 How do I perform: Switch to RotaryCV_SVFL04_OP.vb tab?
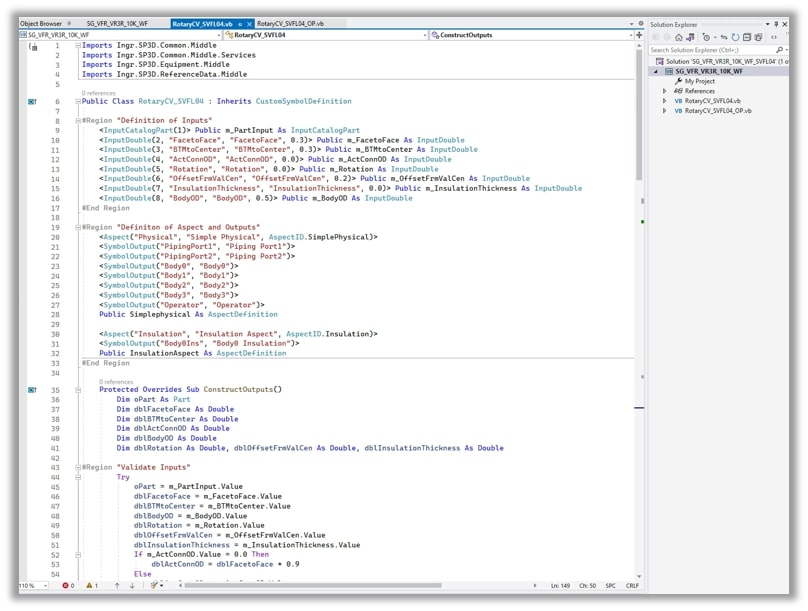coord(290,24)
